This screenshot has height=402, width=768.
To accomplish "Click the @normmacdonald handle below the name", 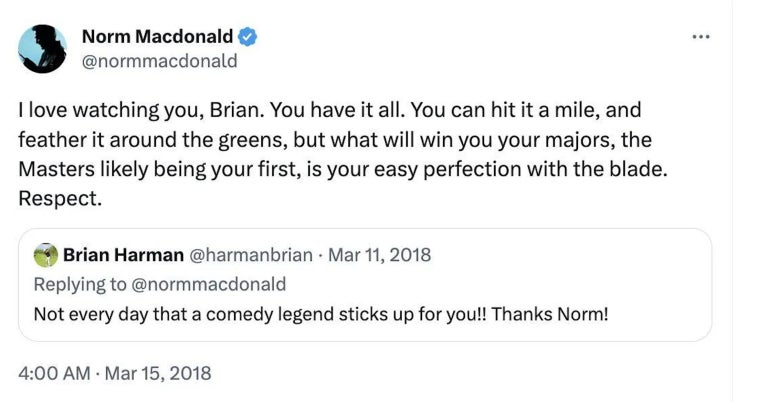I will (159, 61).
